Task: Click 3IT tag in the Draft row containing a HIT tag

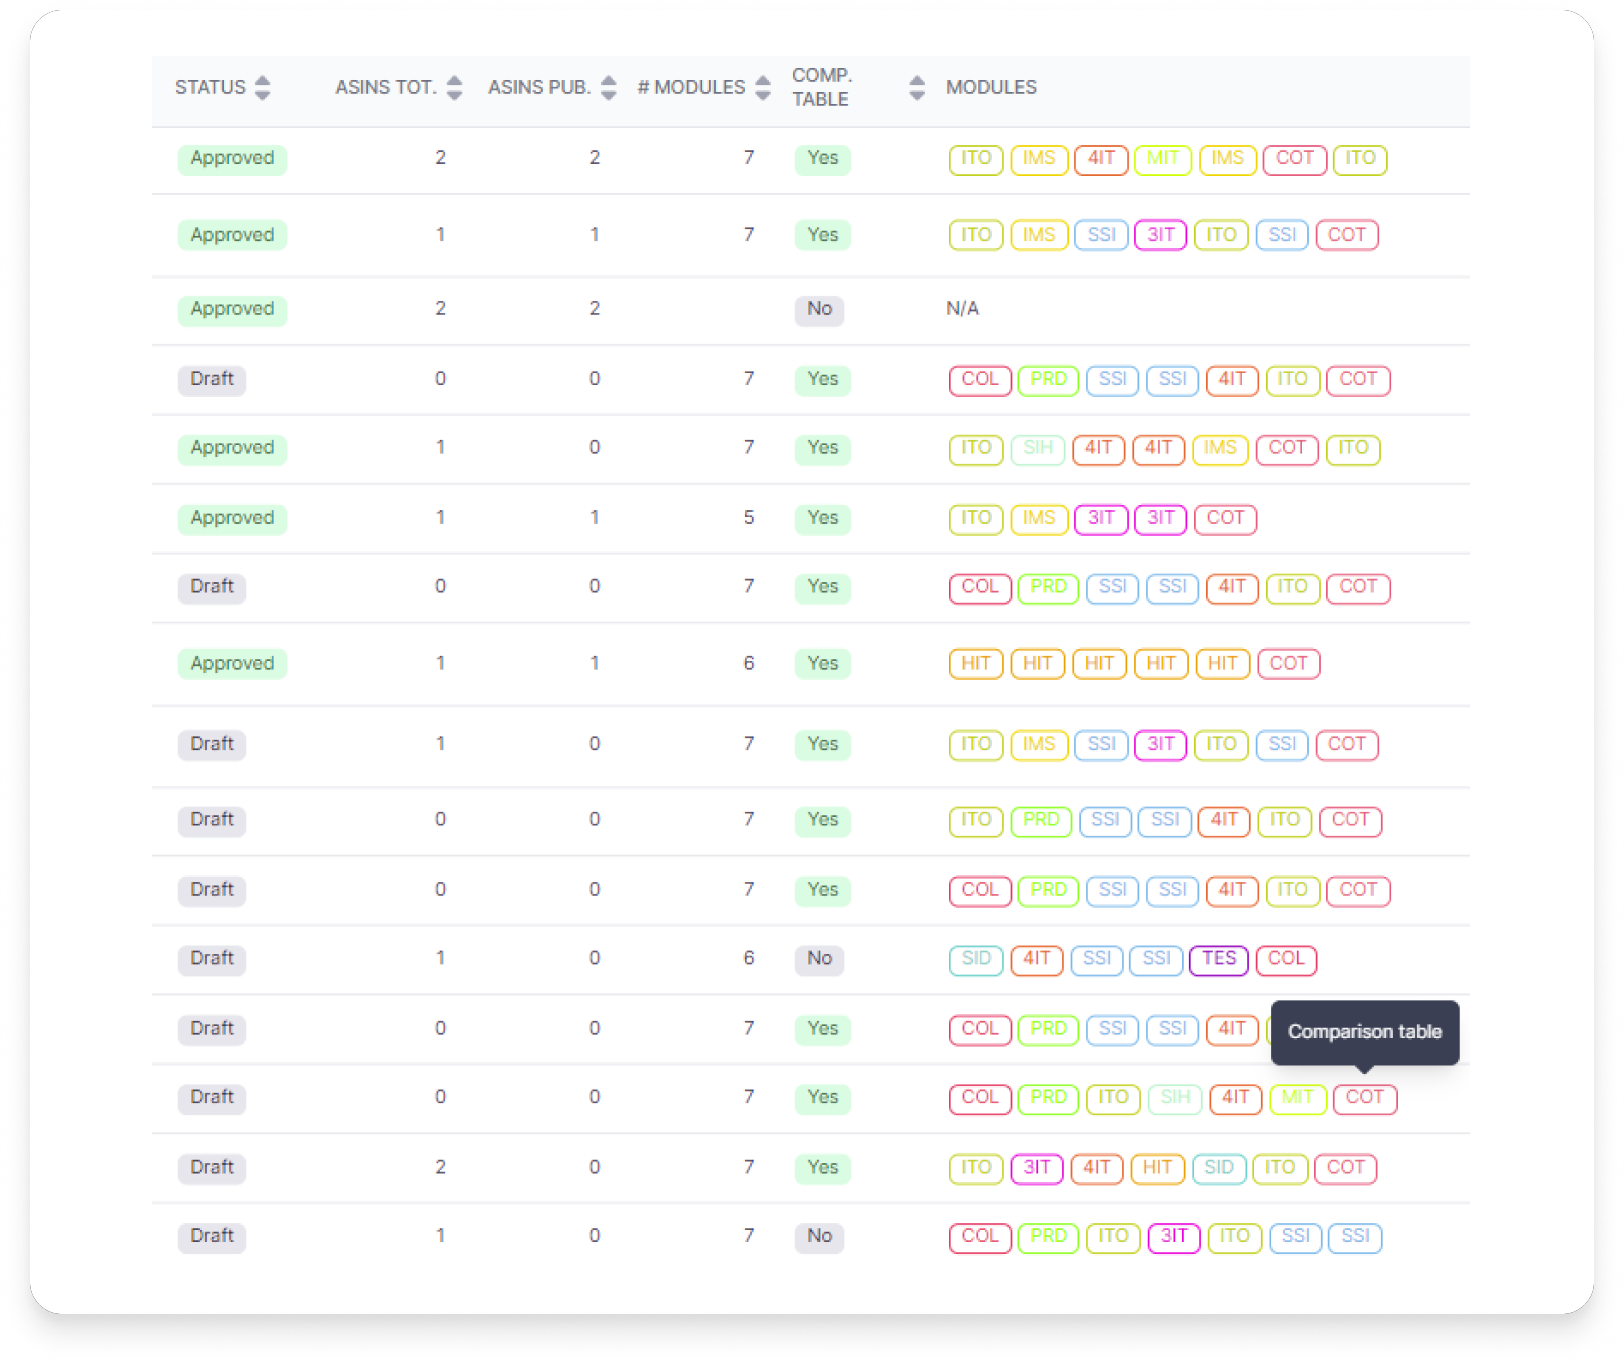Action: click(x=1037, y=1168)
